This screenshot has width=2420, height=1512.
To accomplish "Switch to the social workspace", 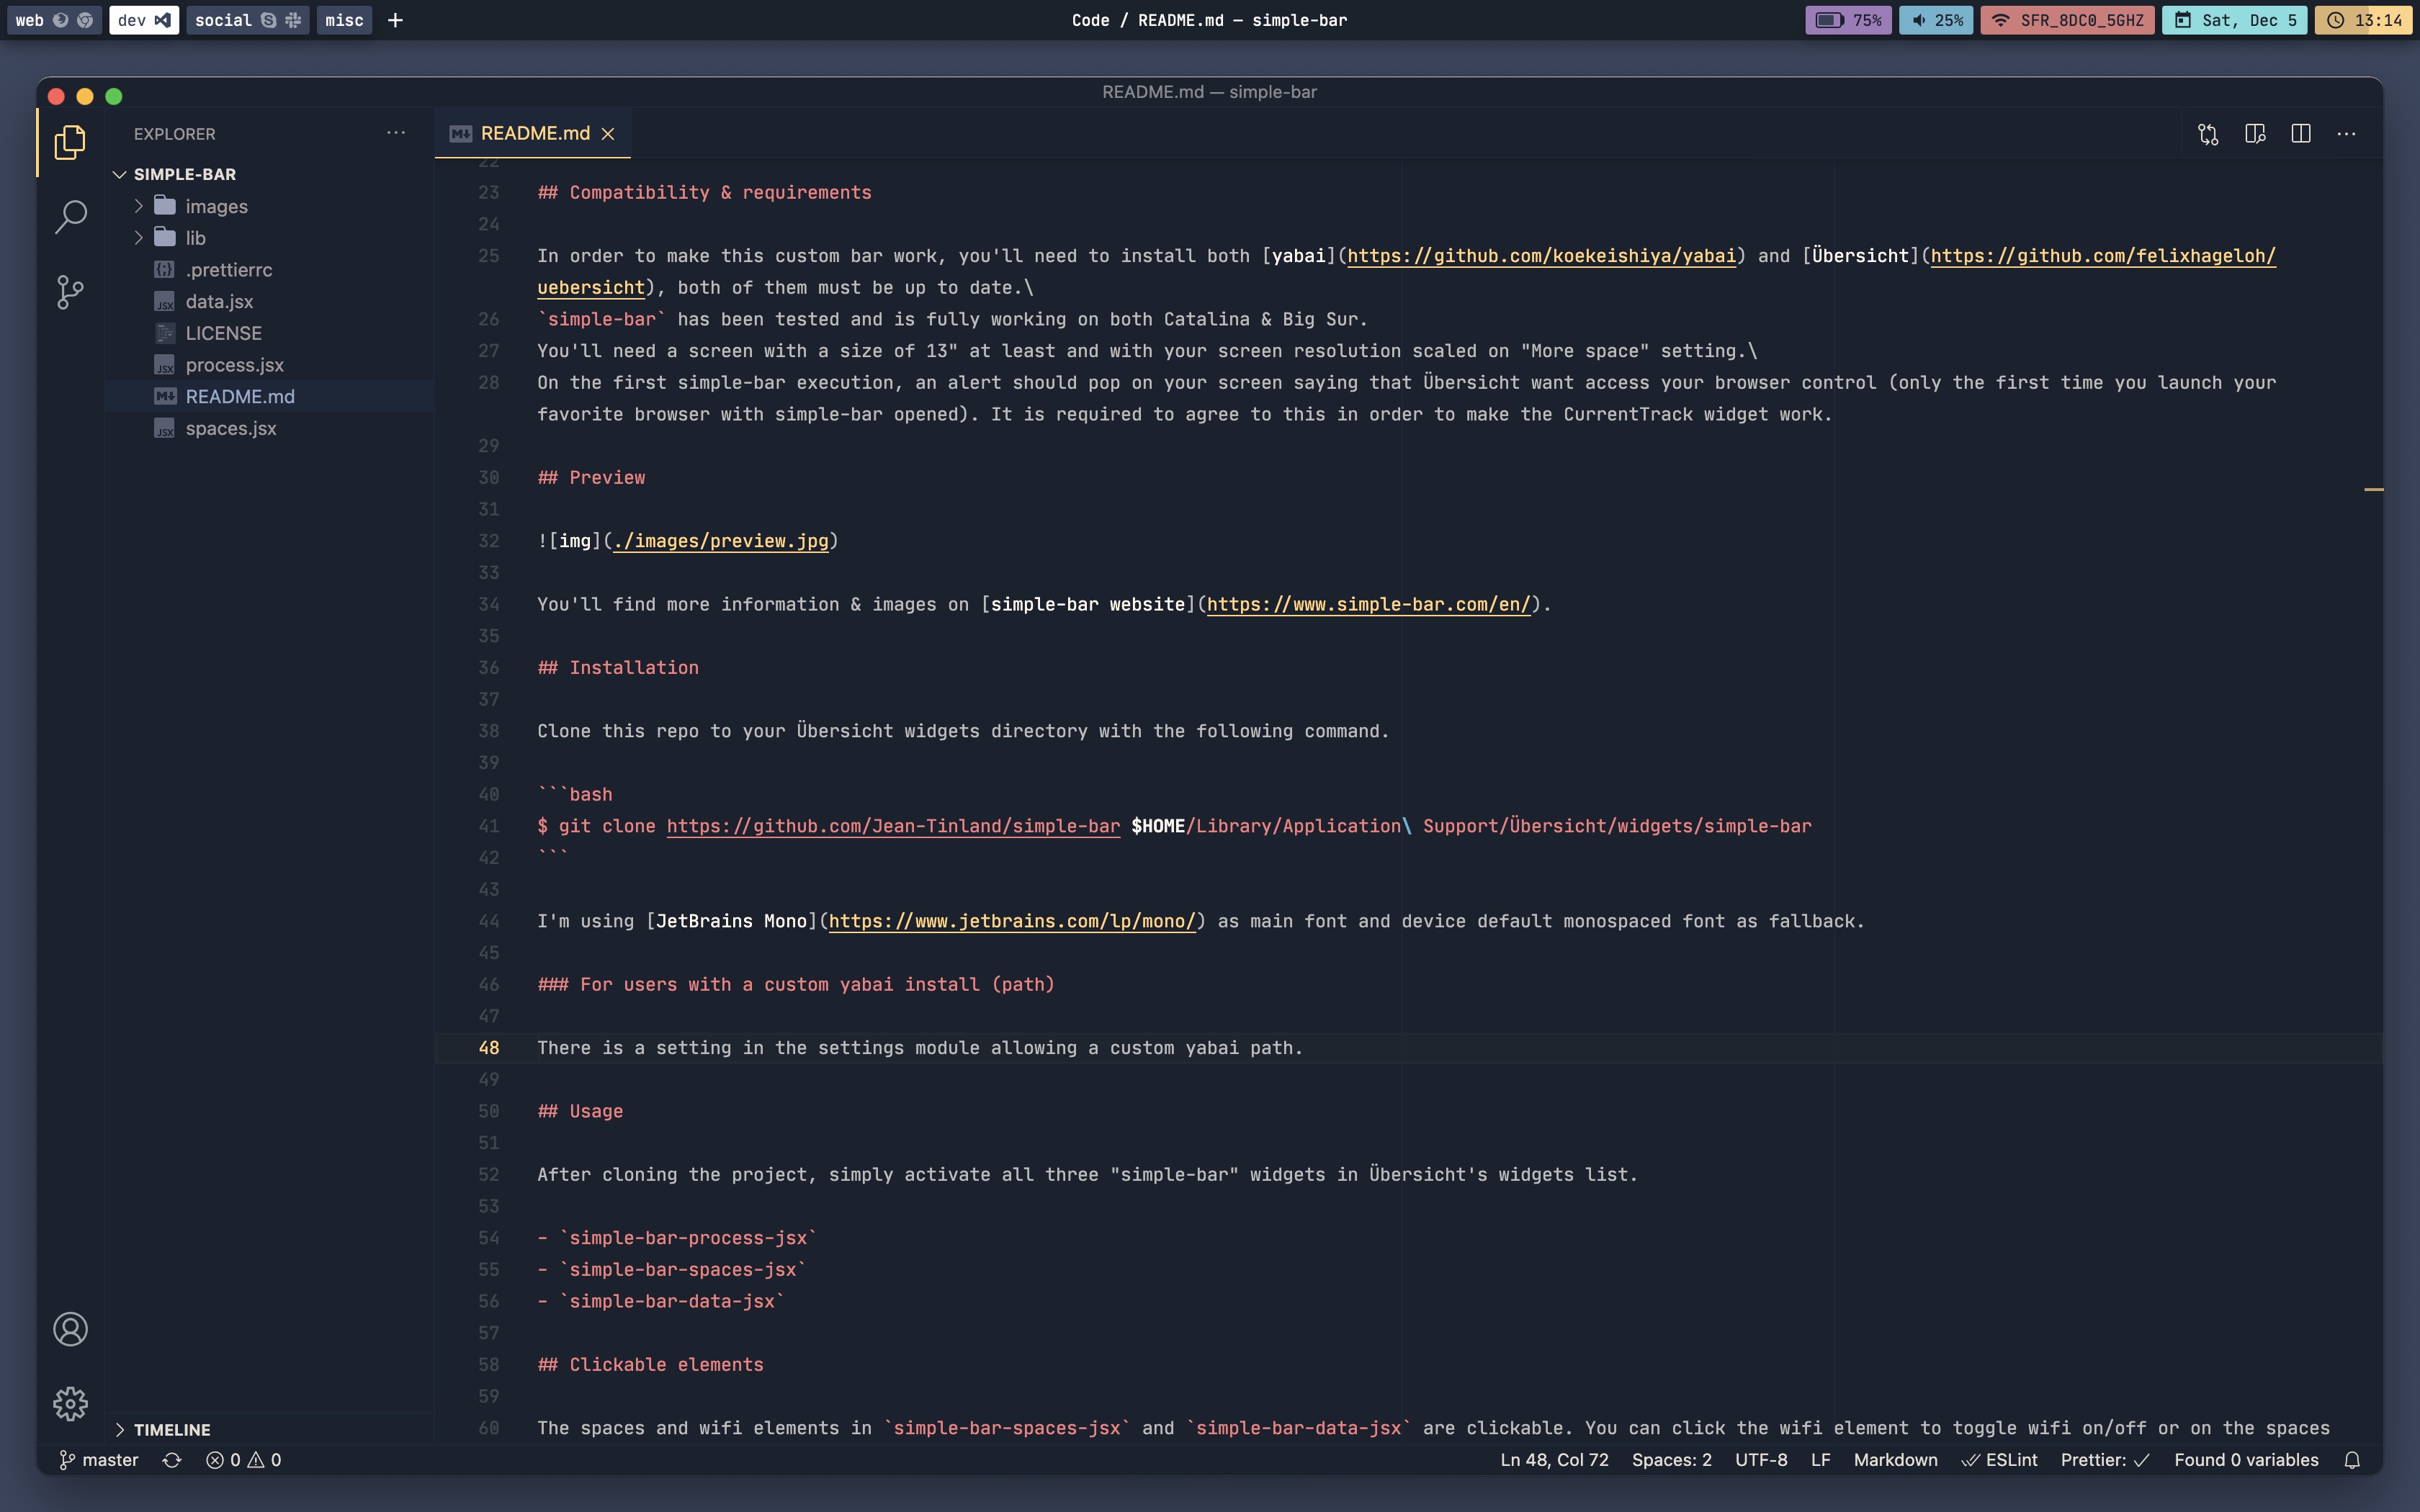I will [x=246, y=20].
